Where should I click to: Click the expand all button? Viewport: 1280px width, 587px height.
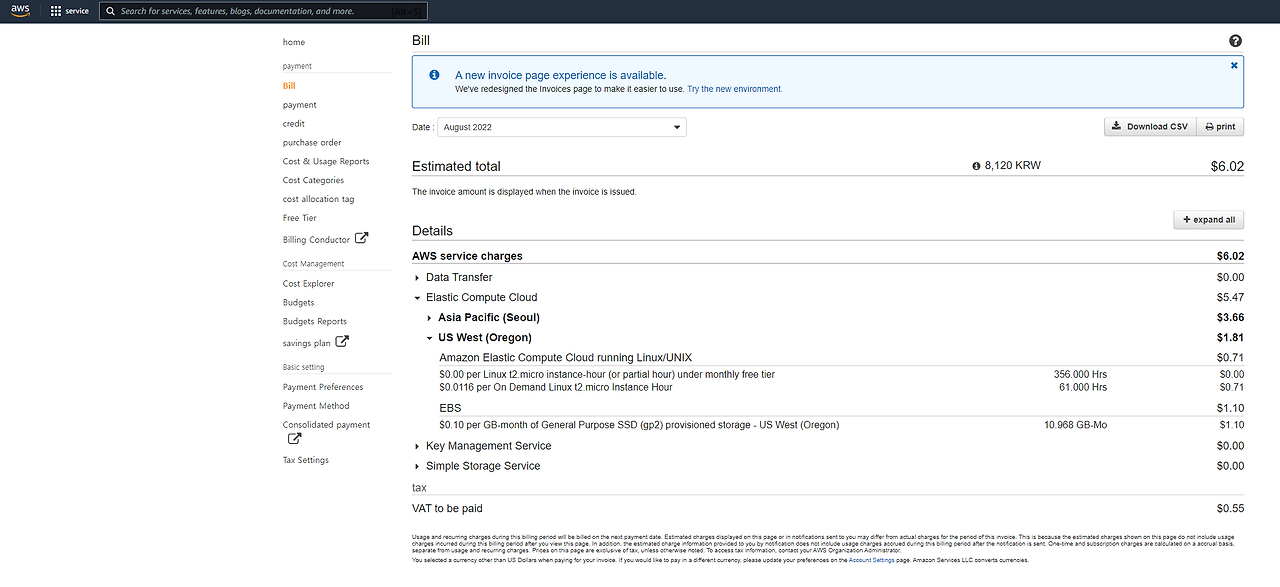(1208, 219)
